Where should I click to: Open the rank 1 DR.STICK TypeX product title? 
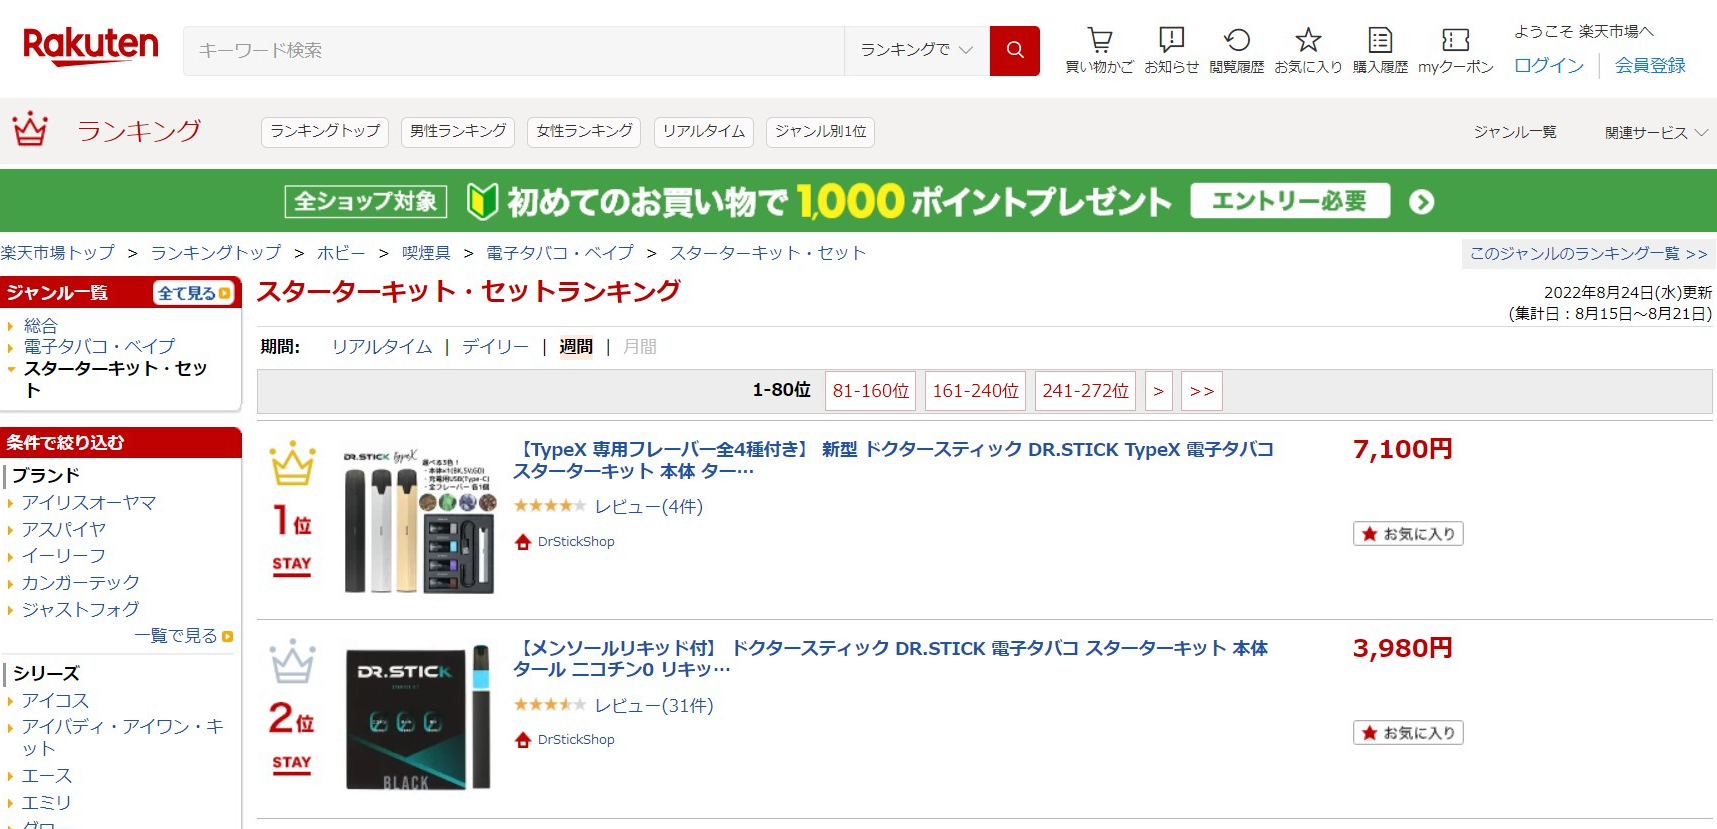893,460
